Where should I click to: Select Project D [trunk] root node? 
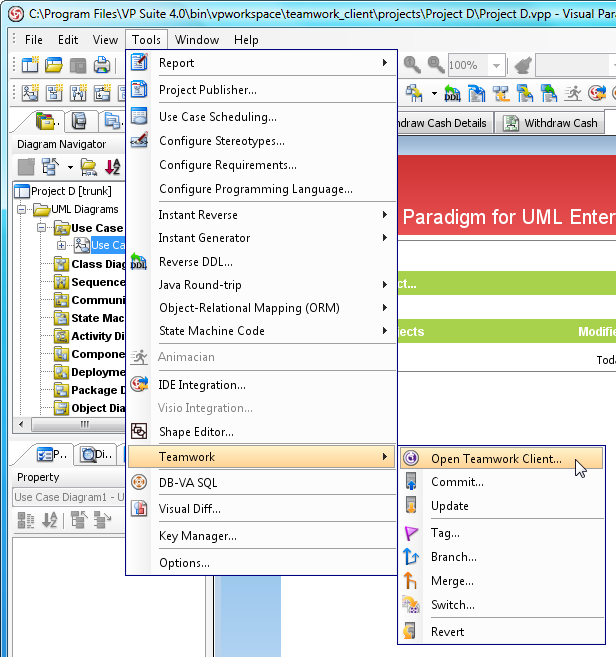coord(63,191)
